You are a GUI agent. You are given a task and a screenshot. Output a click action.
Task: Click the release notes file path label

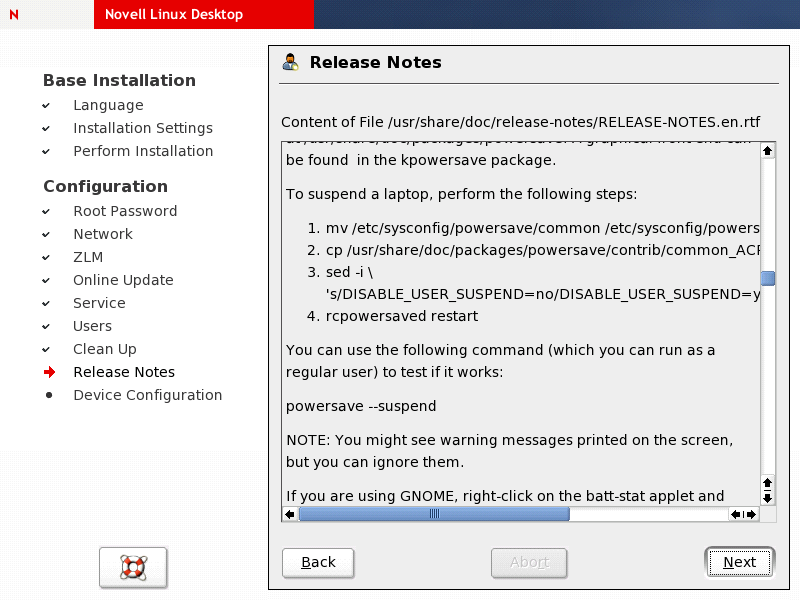(x=520, y=122)
